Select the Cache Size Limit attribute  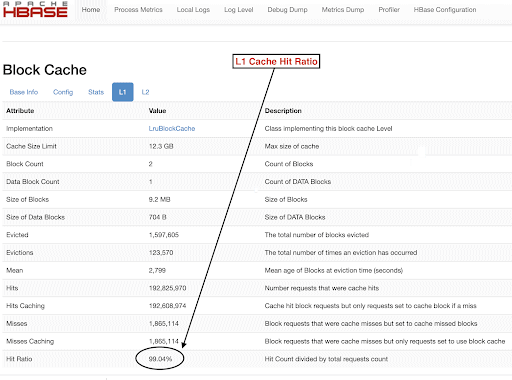[31, 146]
